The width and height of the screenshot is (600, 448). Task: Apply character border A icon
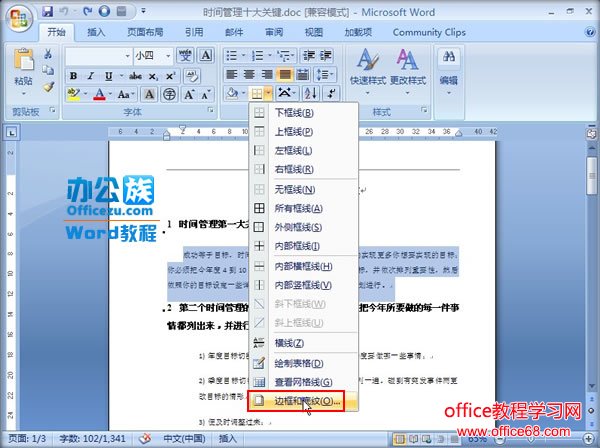pyautogui.click(x=206, y=56)
